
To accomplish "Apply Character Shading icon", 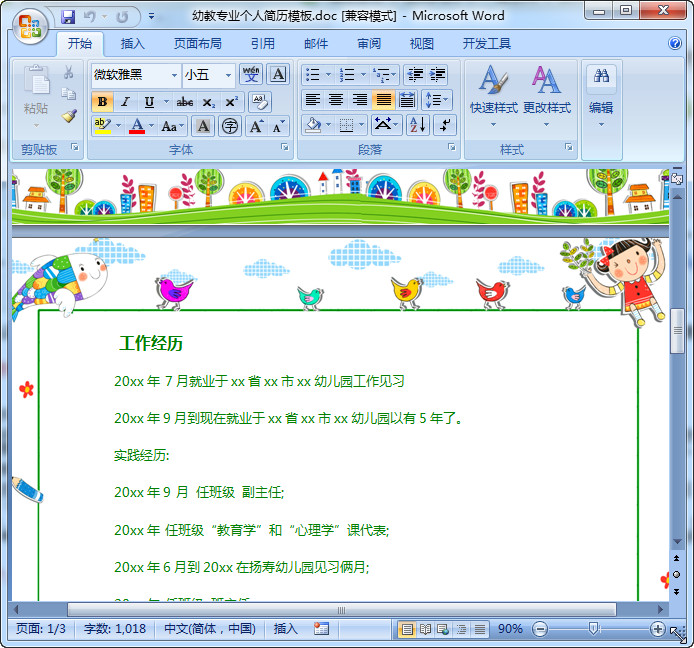I will click(x=203, y=127).
